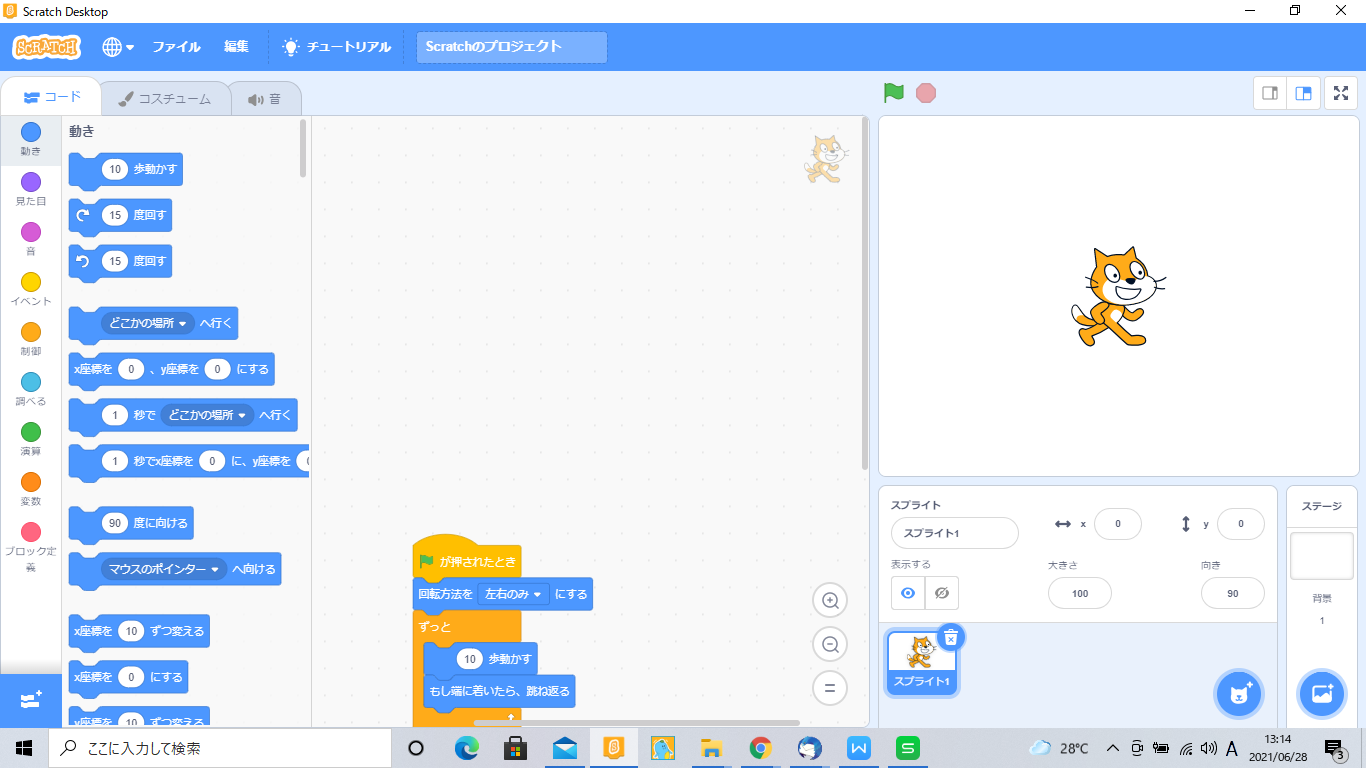Screen dimensions: 1366x768
Task: Select the 制御 block category
Action: click(x=31, y=339)
